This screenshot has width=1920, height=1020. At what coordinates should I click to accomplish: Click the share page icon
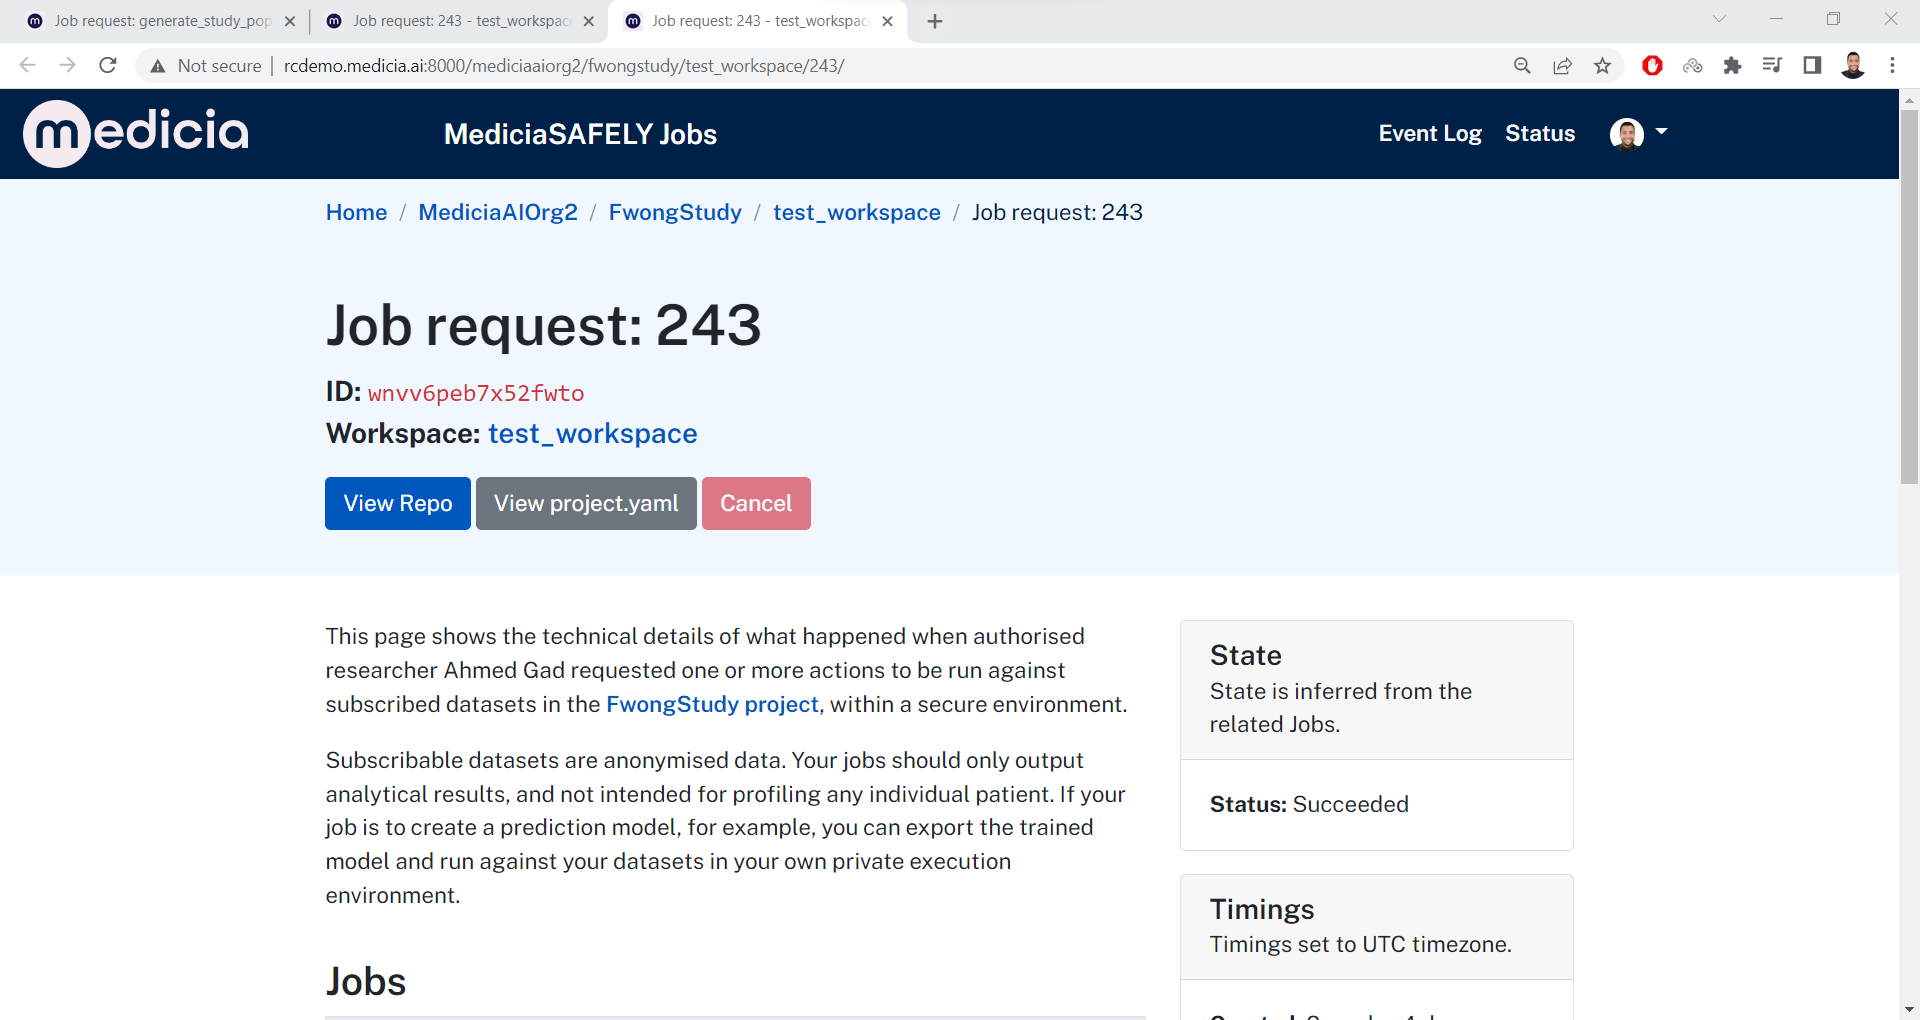pyautogui.click(x=1562, y=66)
